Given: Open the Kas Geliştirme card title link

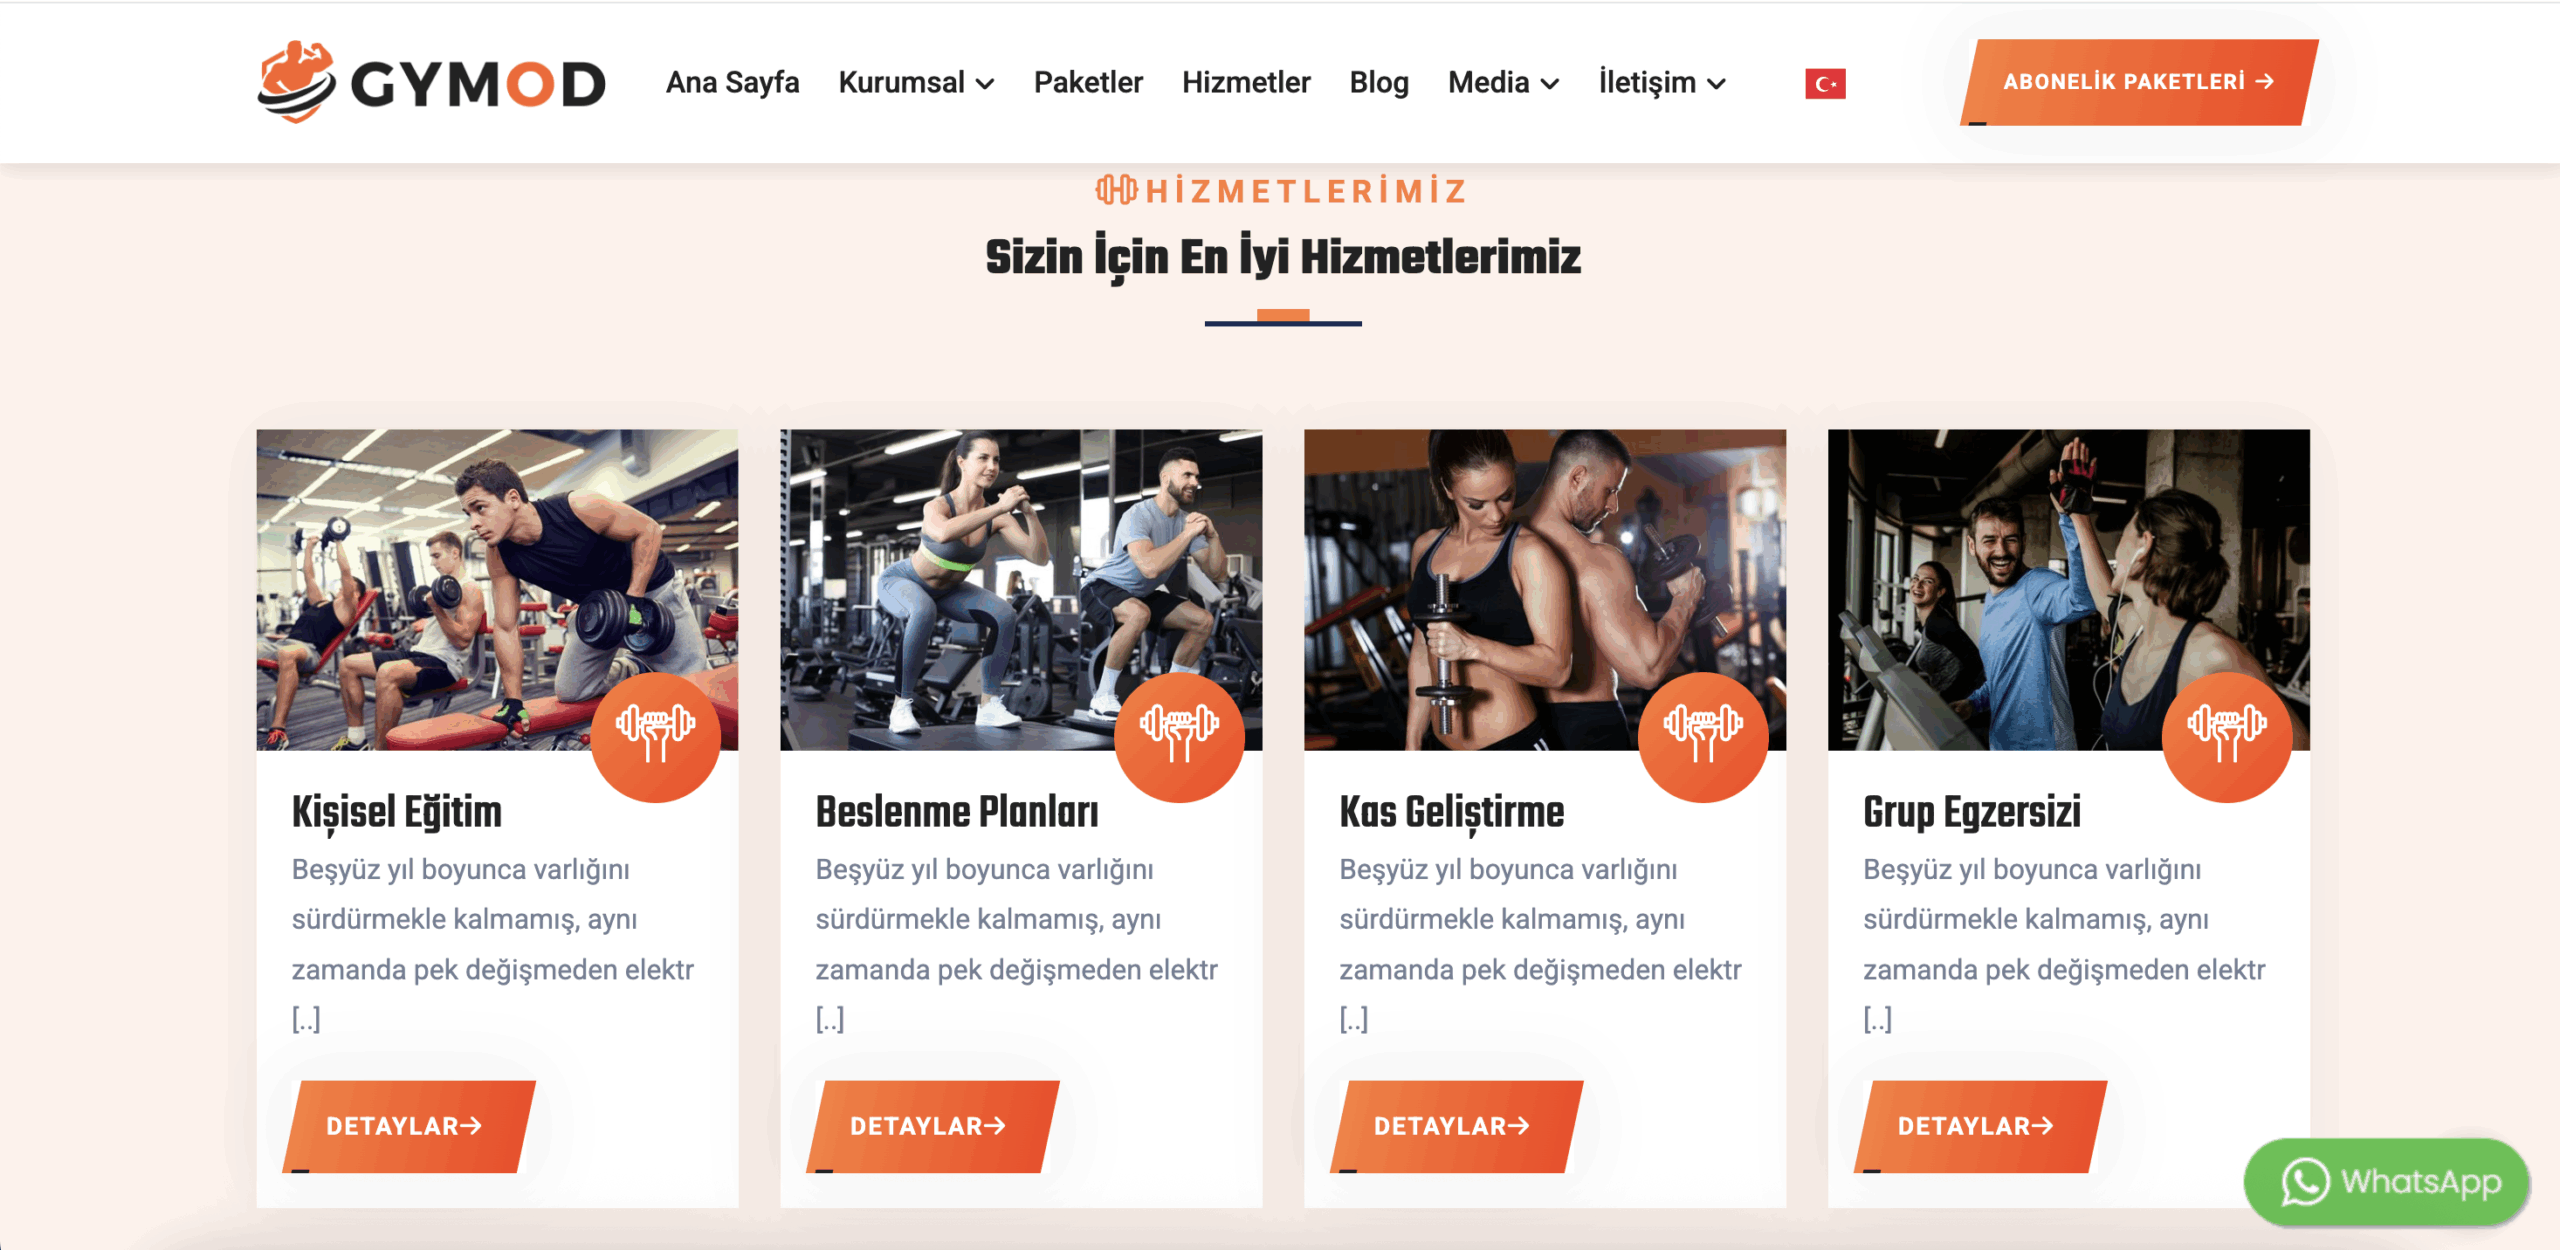Looking at the screenshot, I should [x=1452, y=812].
